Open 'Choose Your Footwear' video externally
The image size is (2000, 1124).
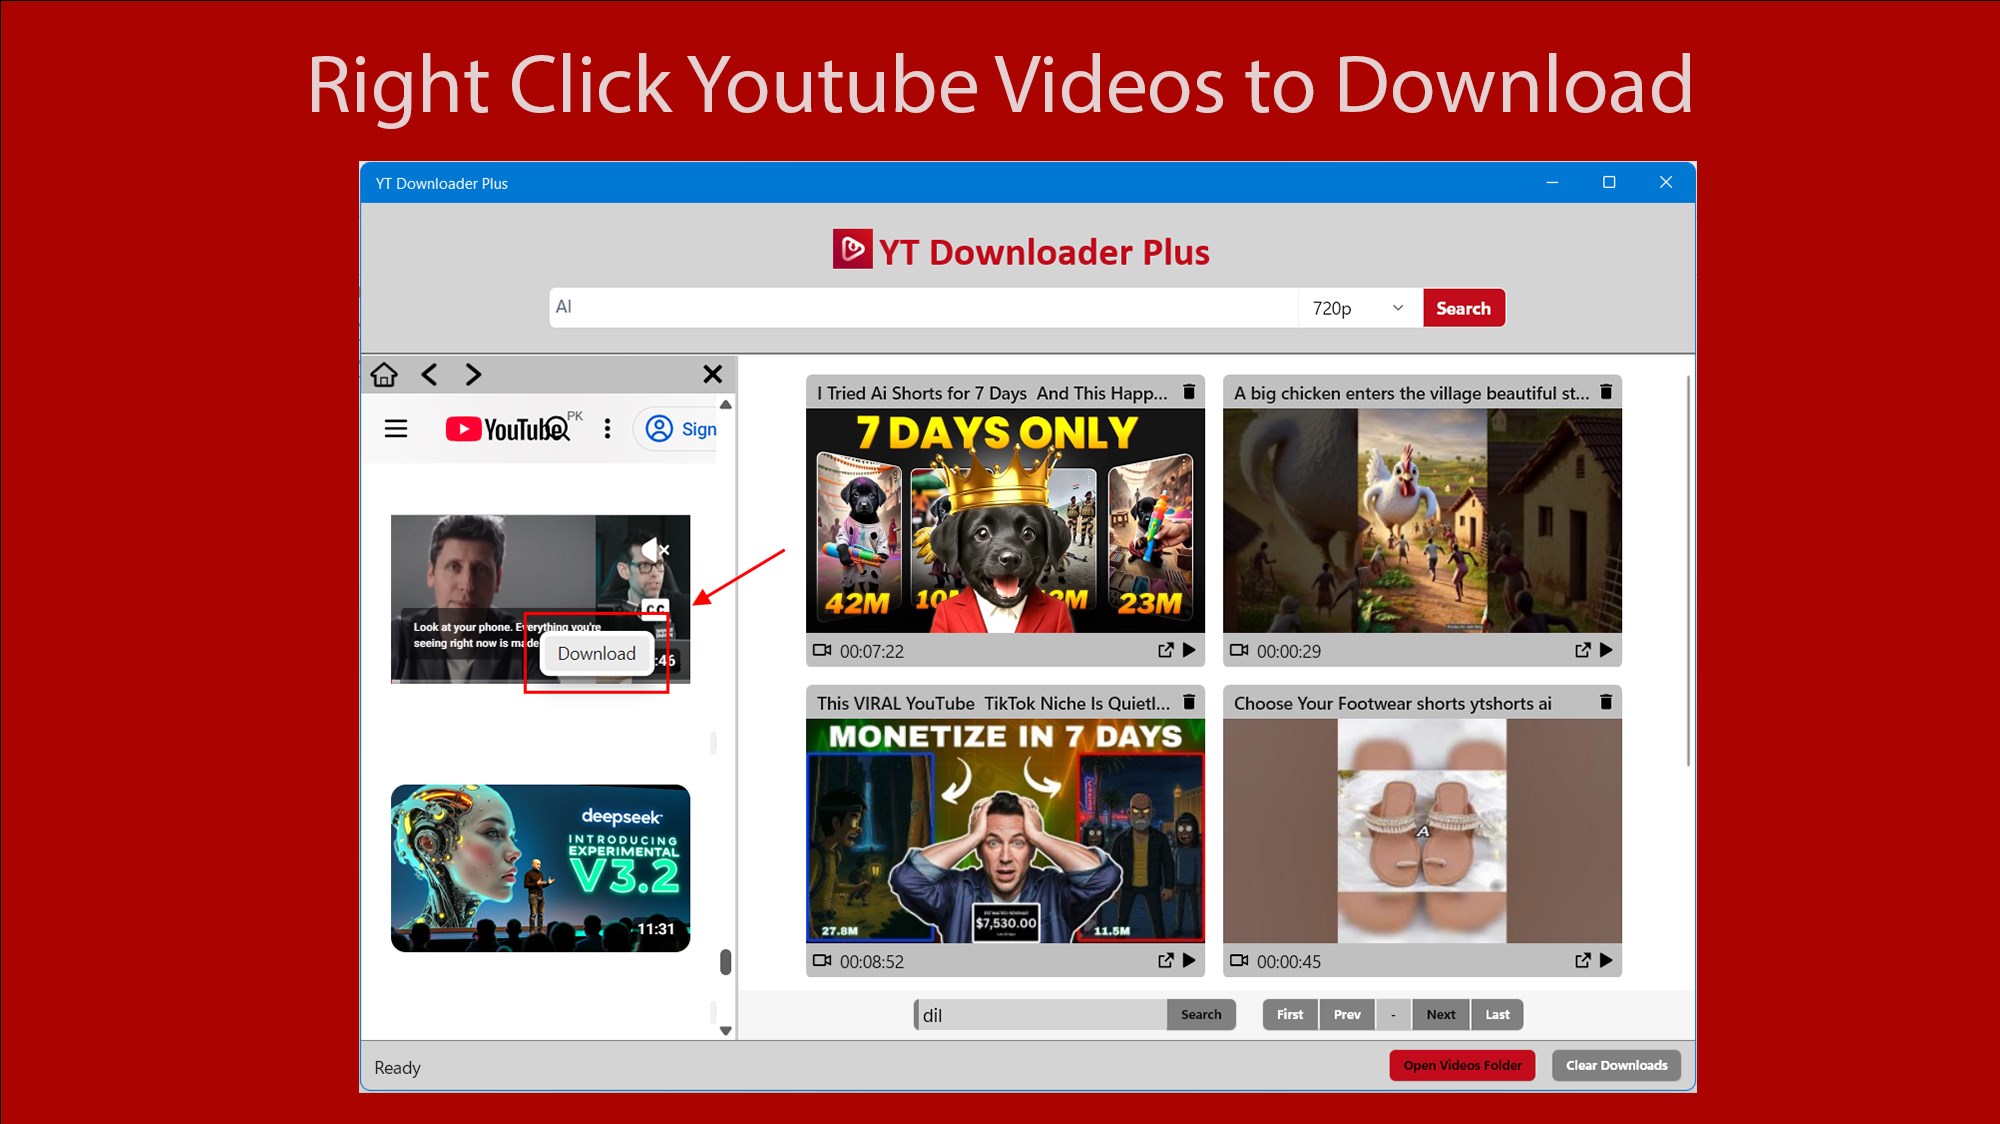tap(1583, 960)
